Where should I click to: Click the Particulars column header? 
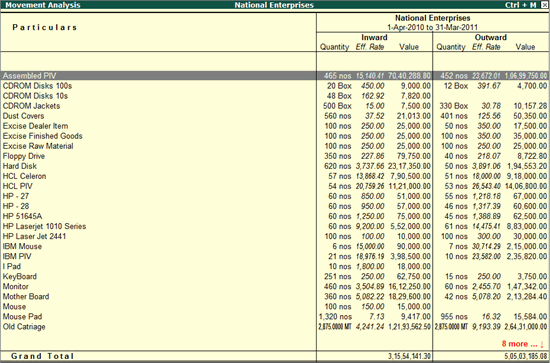click(45, 27)
